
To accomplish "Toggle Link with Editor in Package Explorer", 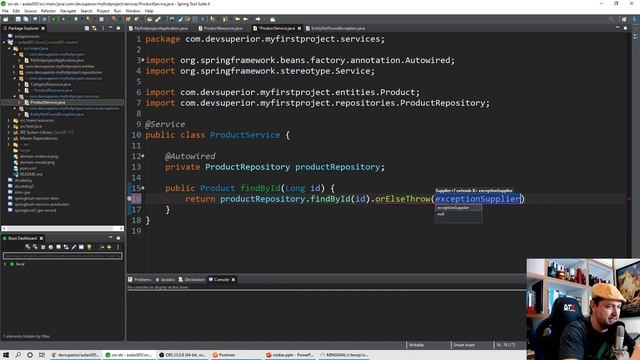I will (x=94, y=28).
